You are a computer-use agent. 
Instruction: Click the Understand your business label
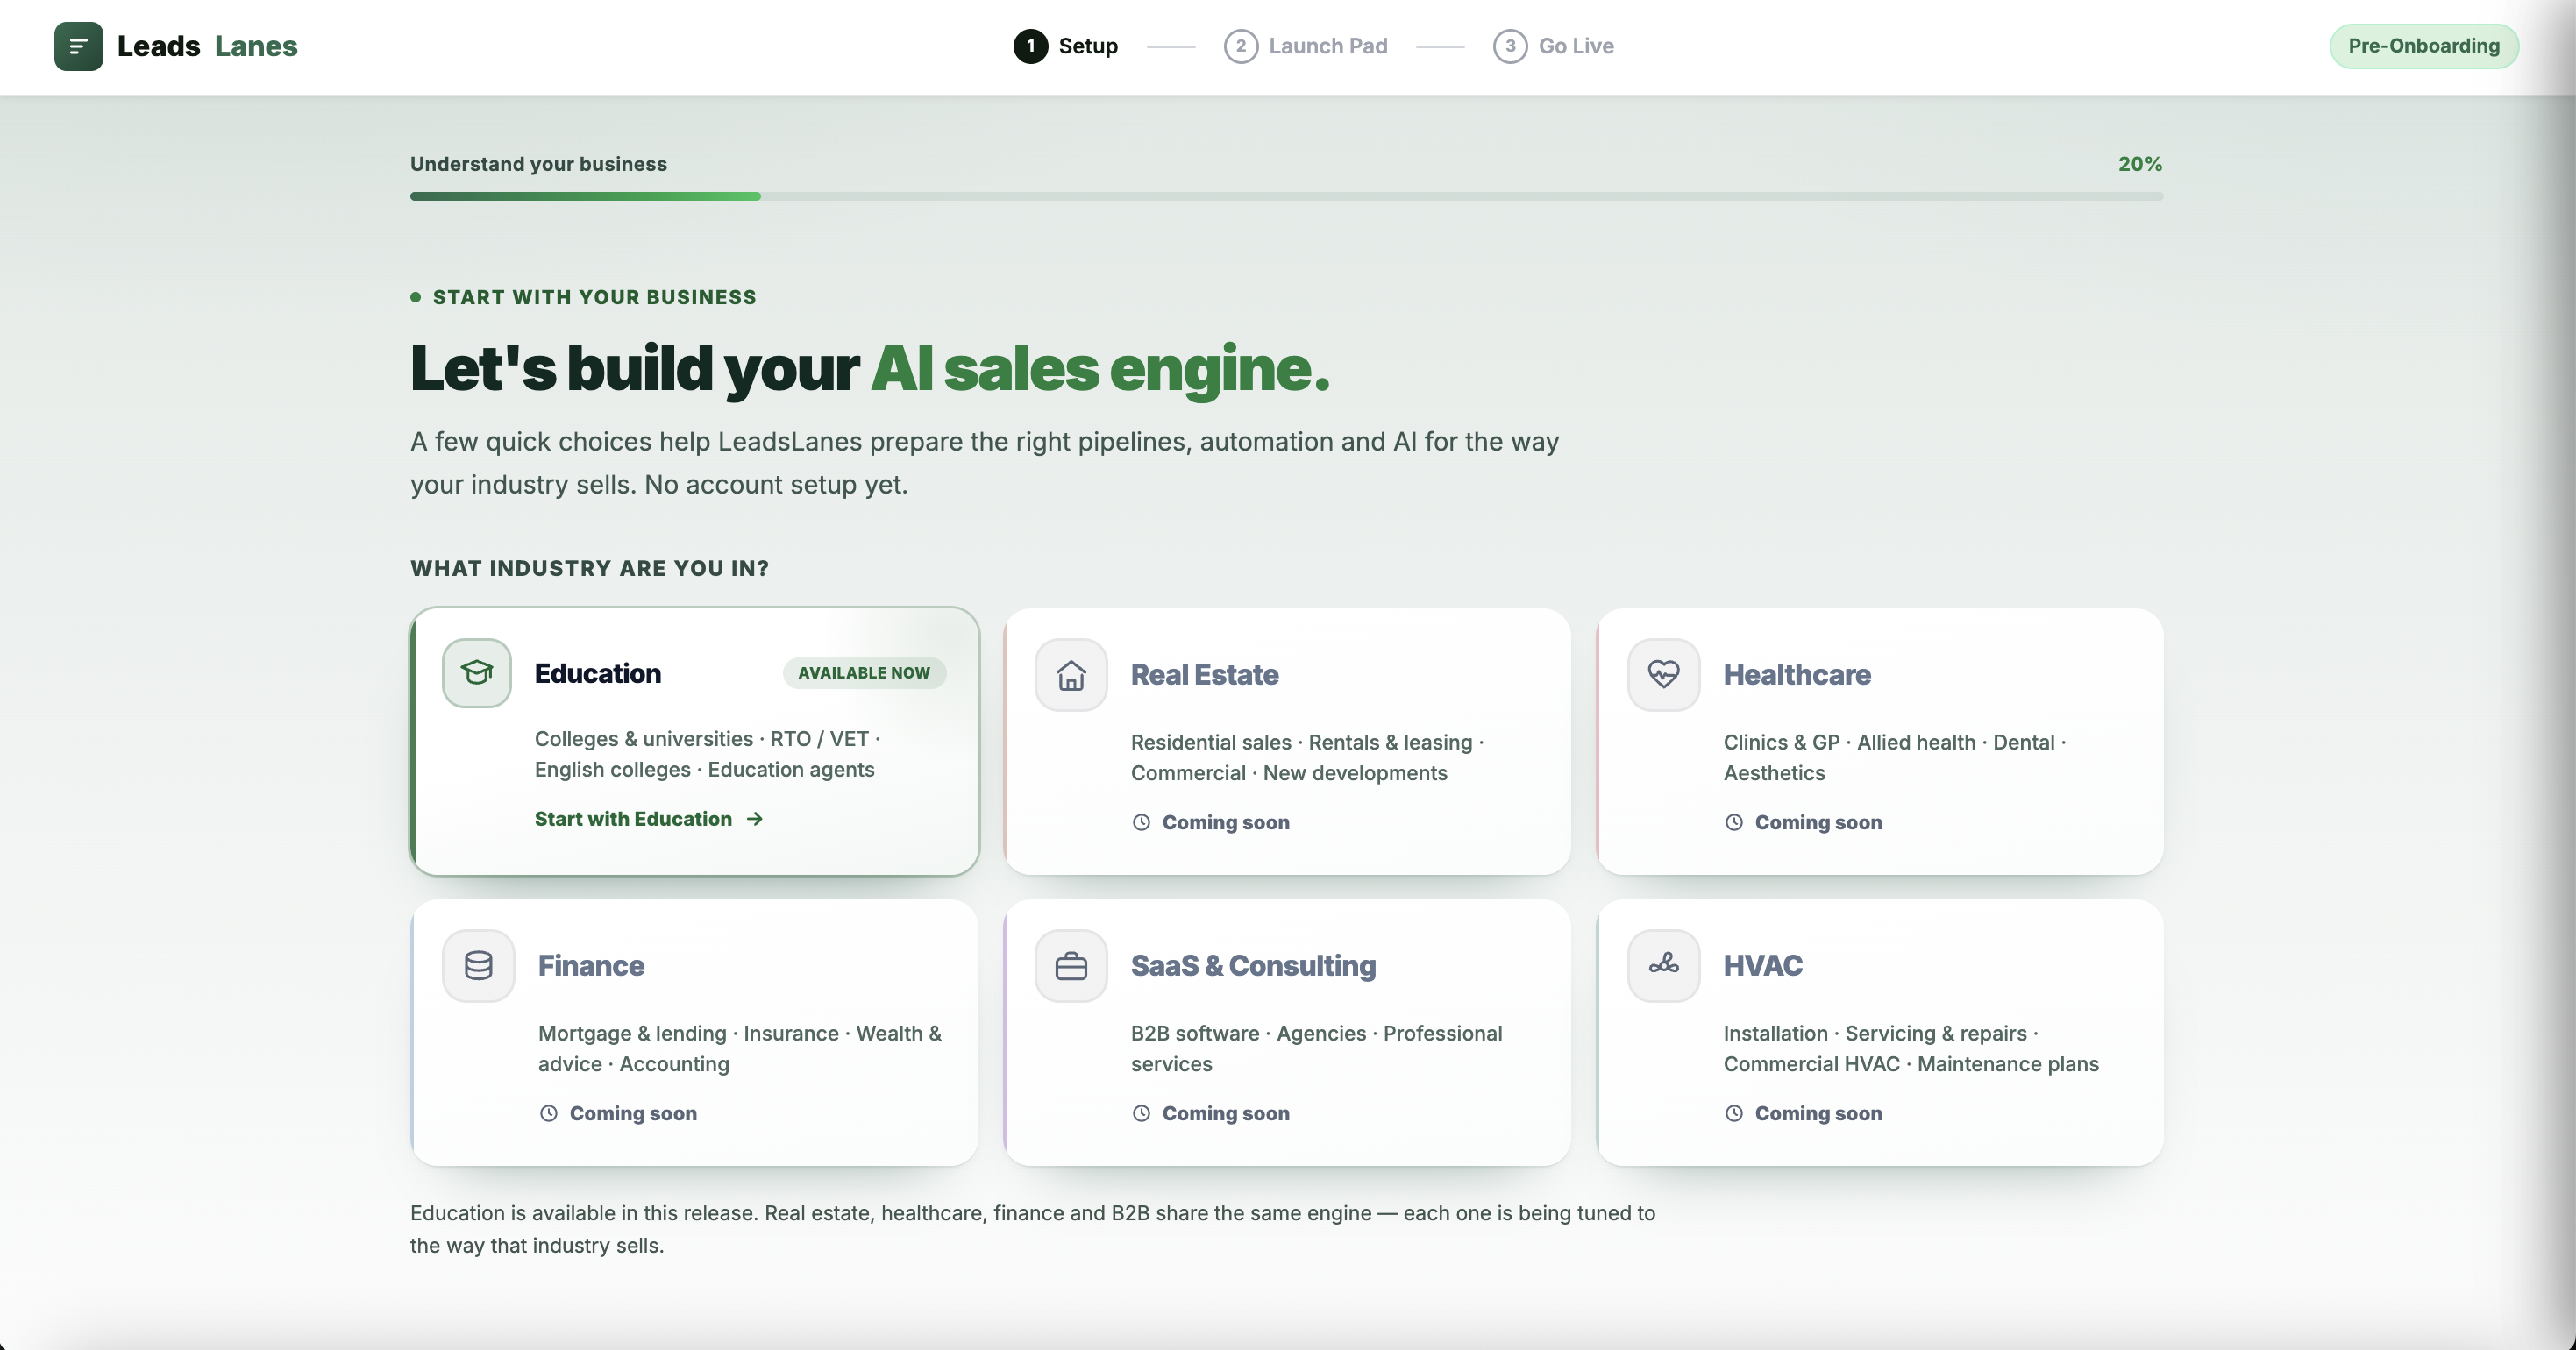pyautogui.click(x=538, y=164)
